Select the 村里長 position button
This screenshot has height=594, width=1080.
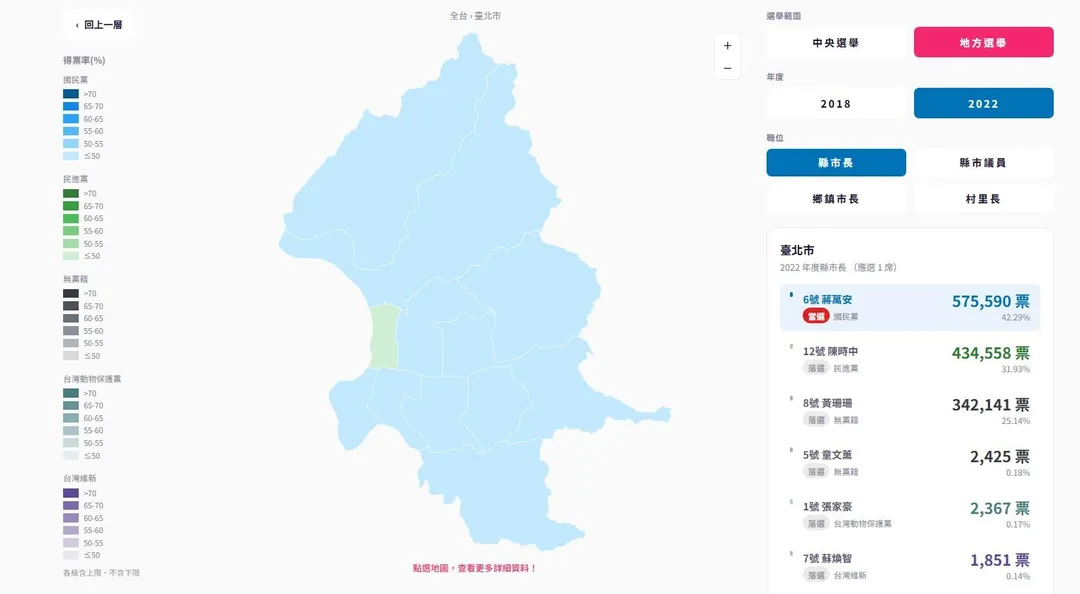[984, 199]
